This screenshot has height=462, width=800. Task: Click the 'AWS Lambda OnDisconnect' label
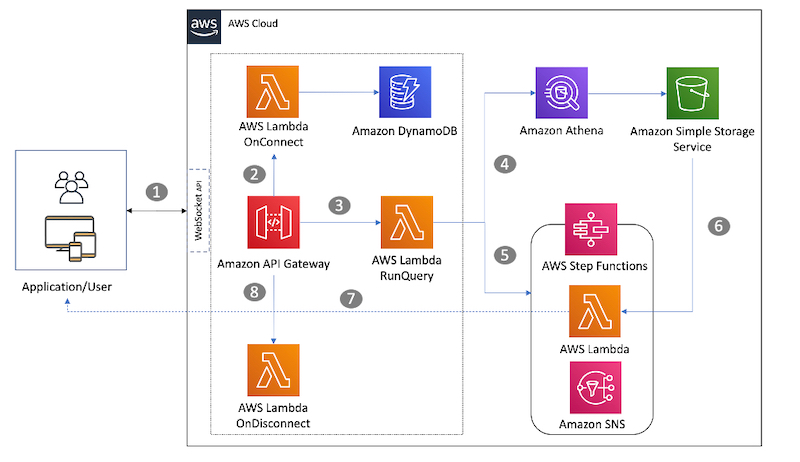point(273,415)
